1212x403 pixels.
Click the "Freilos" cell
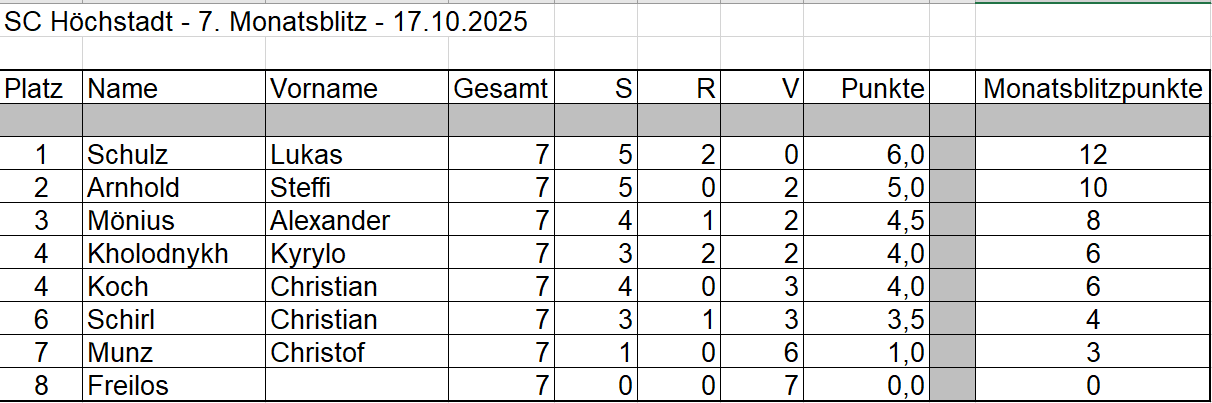coord(128,386)
